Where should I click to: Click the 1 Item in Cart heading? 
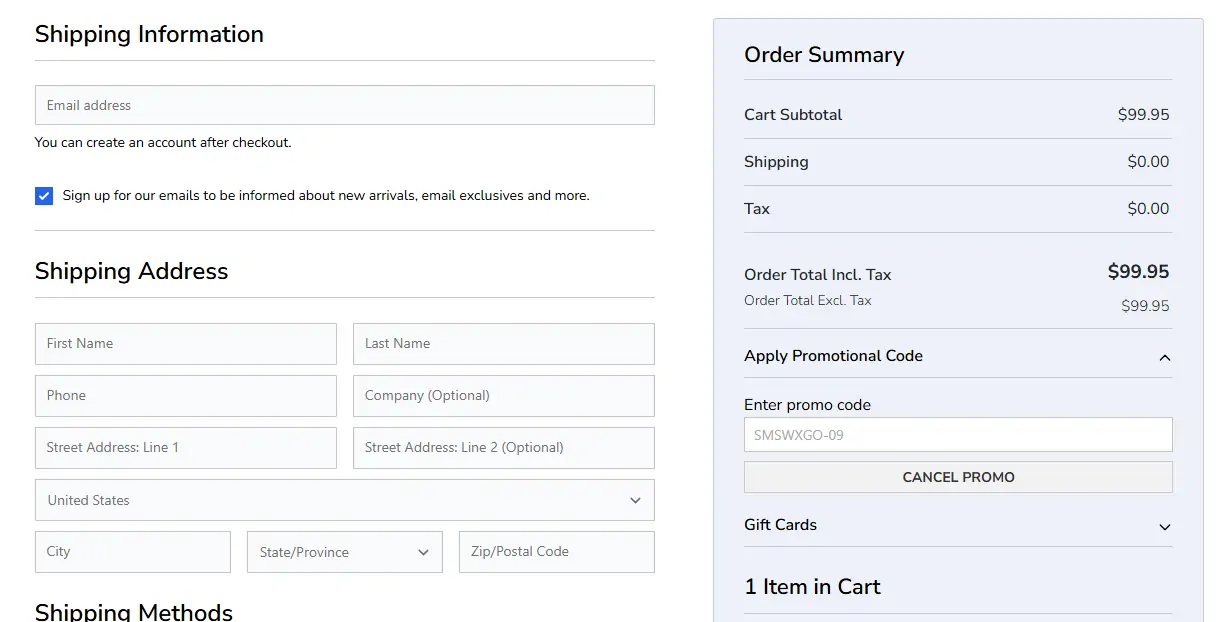[812, 587]
